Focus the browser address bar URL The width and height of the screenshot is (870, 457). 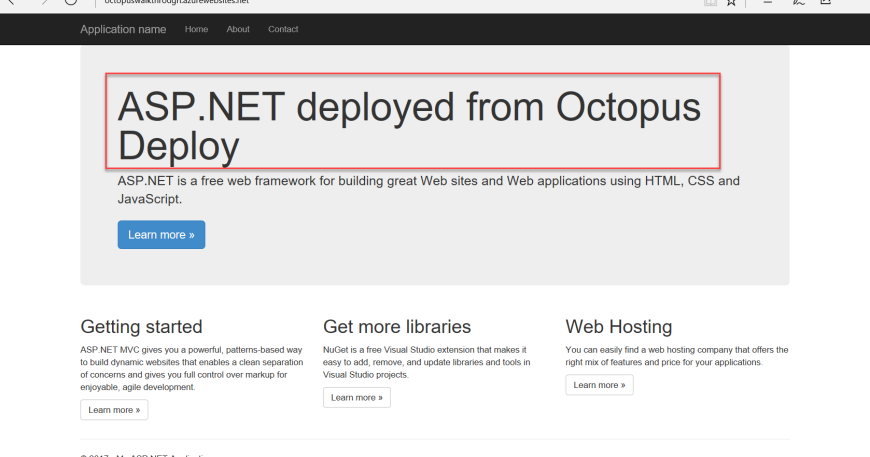[176, 2]
